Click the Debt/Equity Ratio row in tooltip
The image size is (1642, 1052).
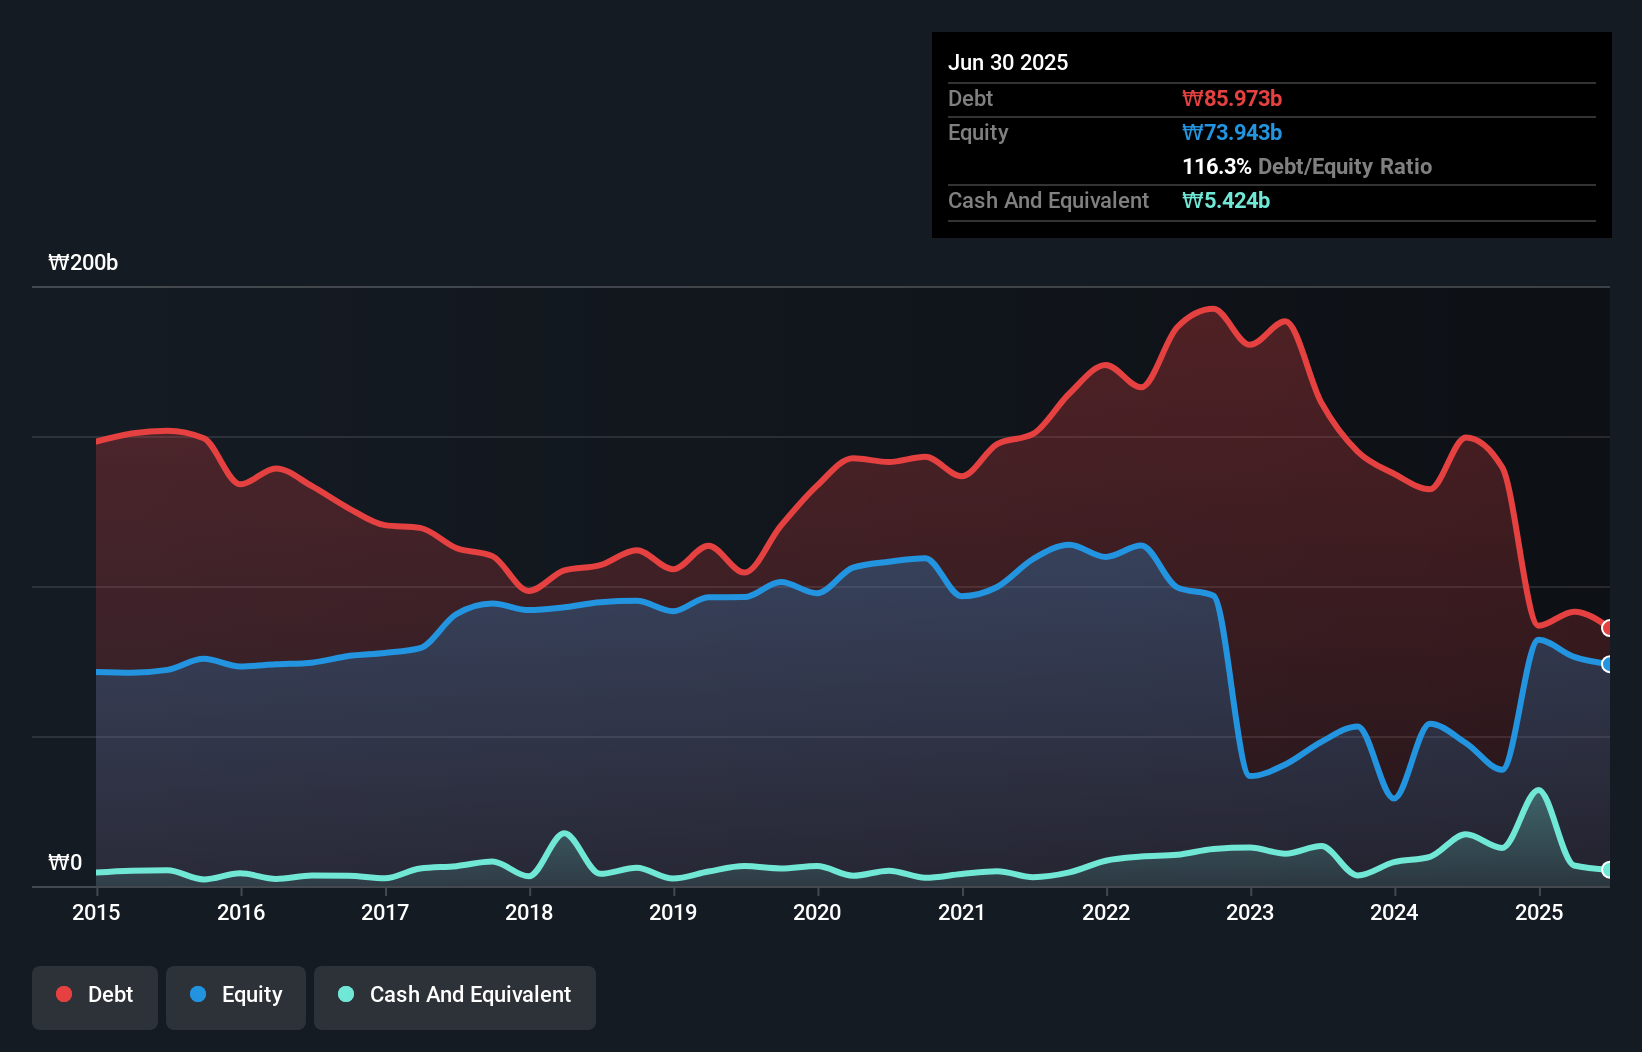point(1307,166)
